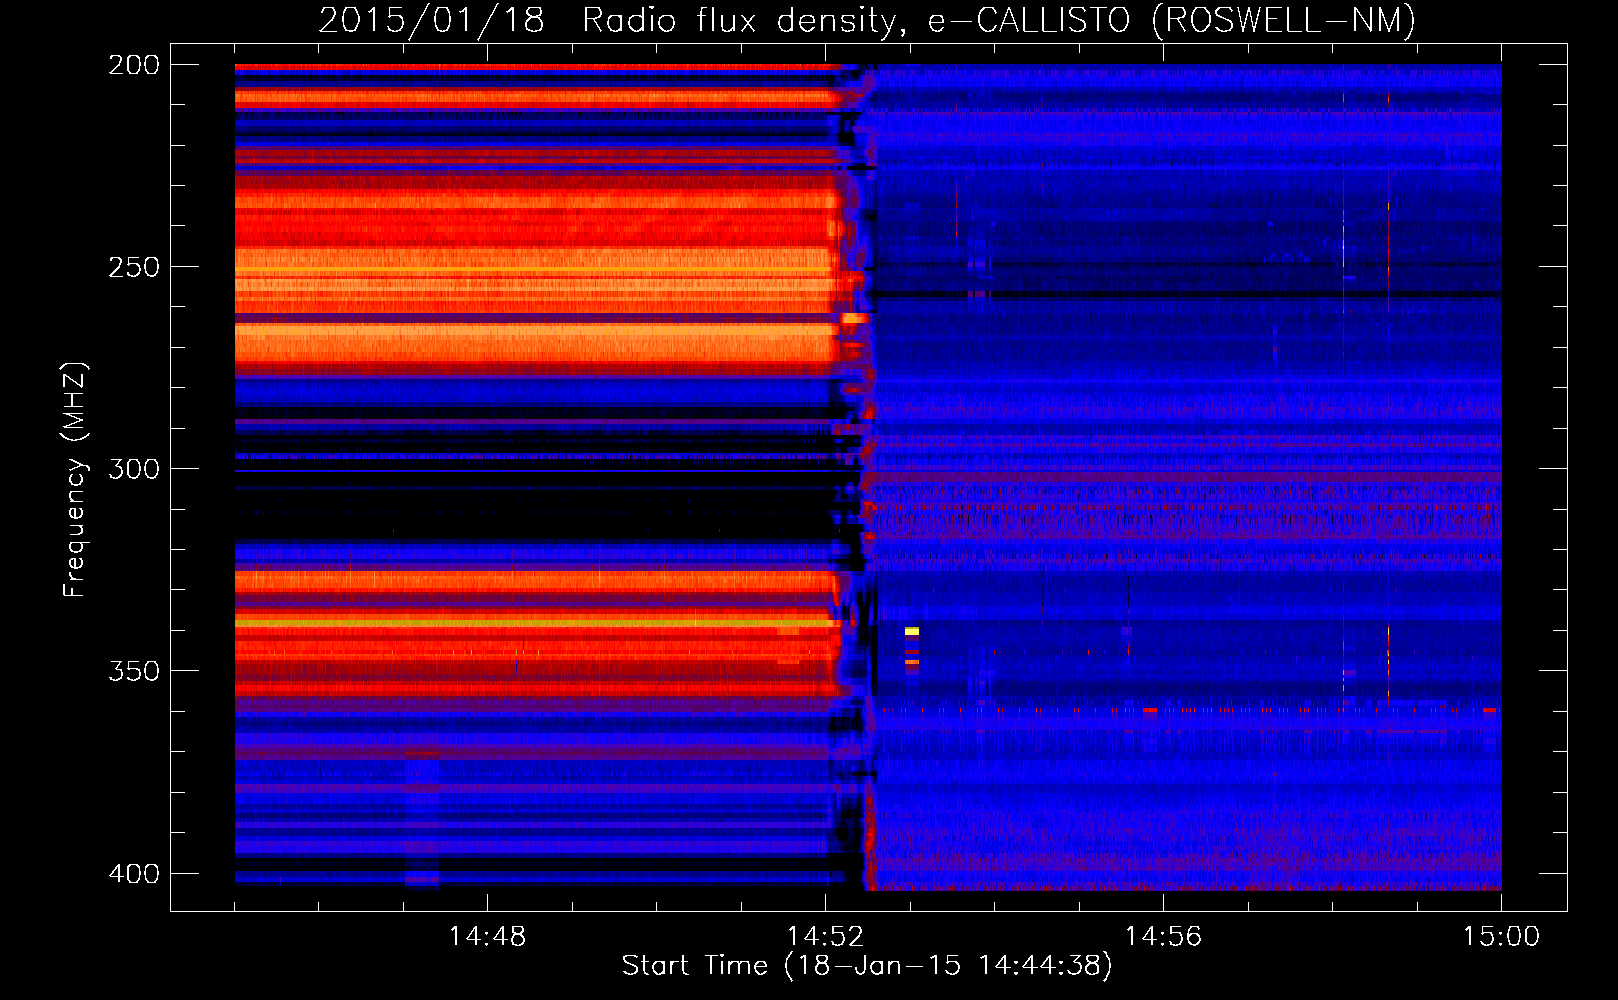Click the bright yellow burst pixel near 340 MHz
This screenshot has height=1000, width=1618.
pyautogui.click(x=912, y=631)
